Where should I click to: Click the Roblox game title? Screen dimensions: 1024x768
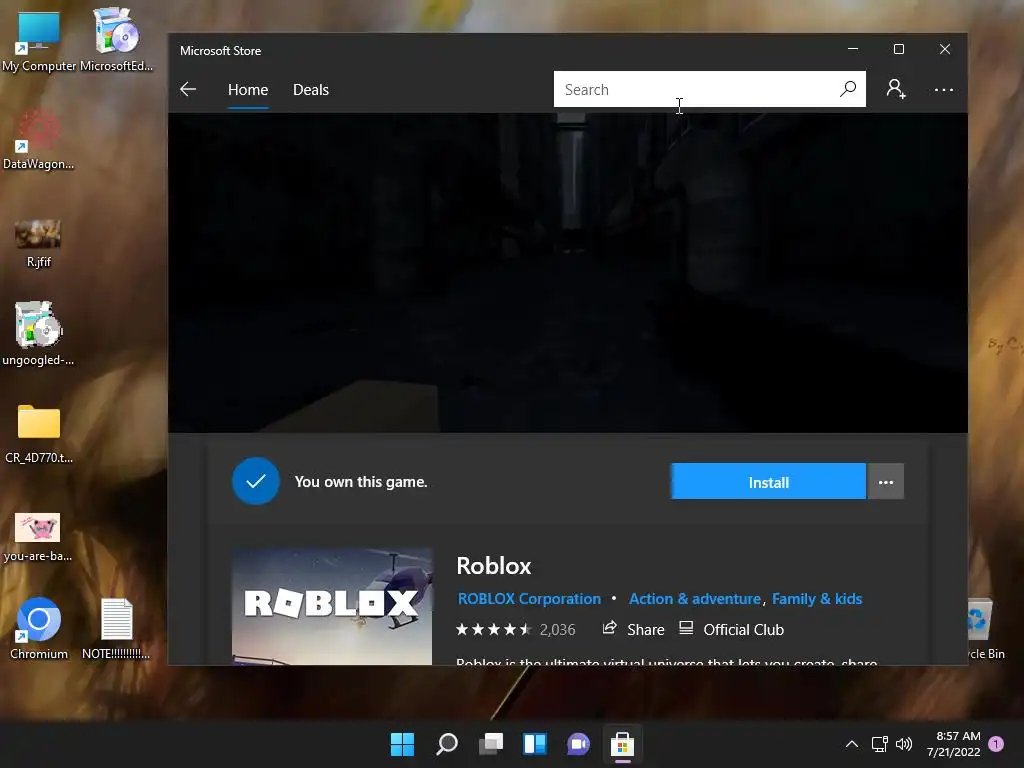pyautogui.click(x=494, y=566)
